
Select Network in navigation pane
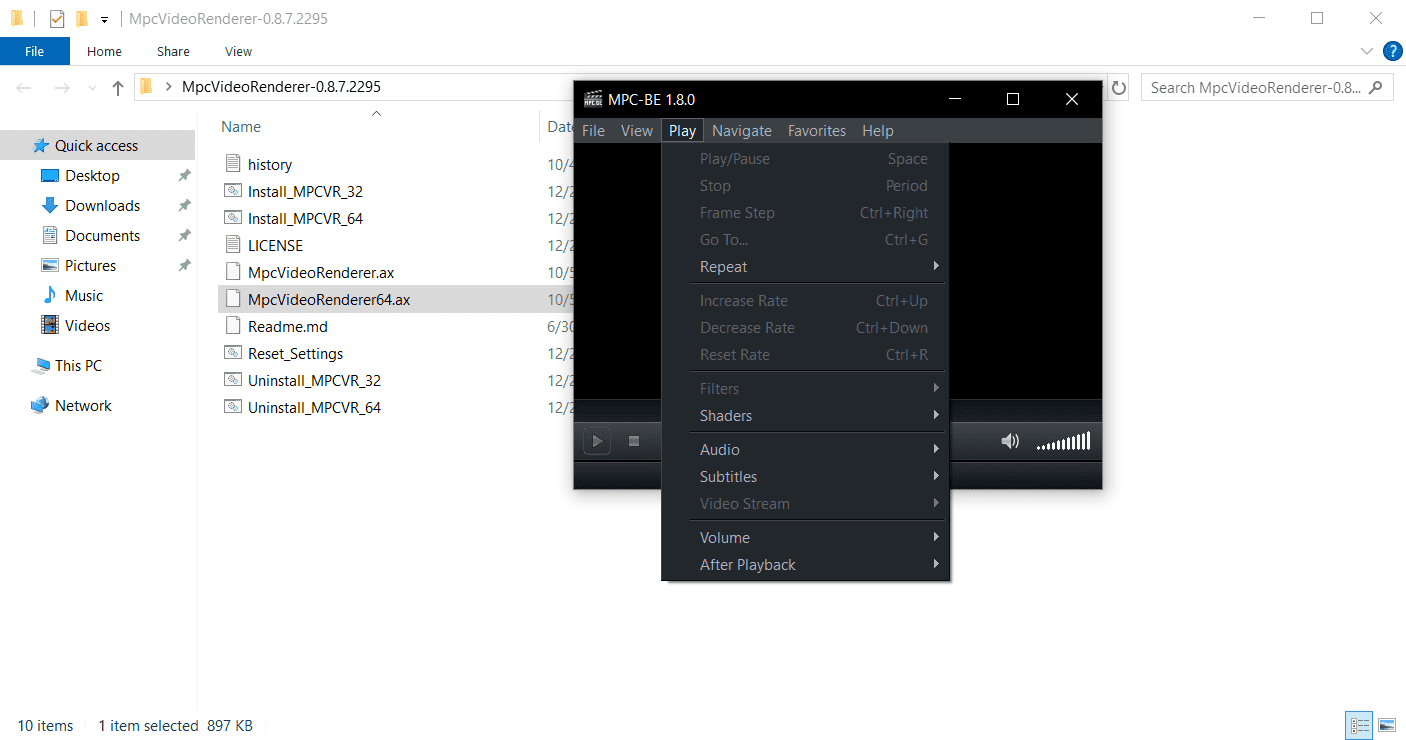83,406
